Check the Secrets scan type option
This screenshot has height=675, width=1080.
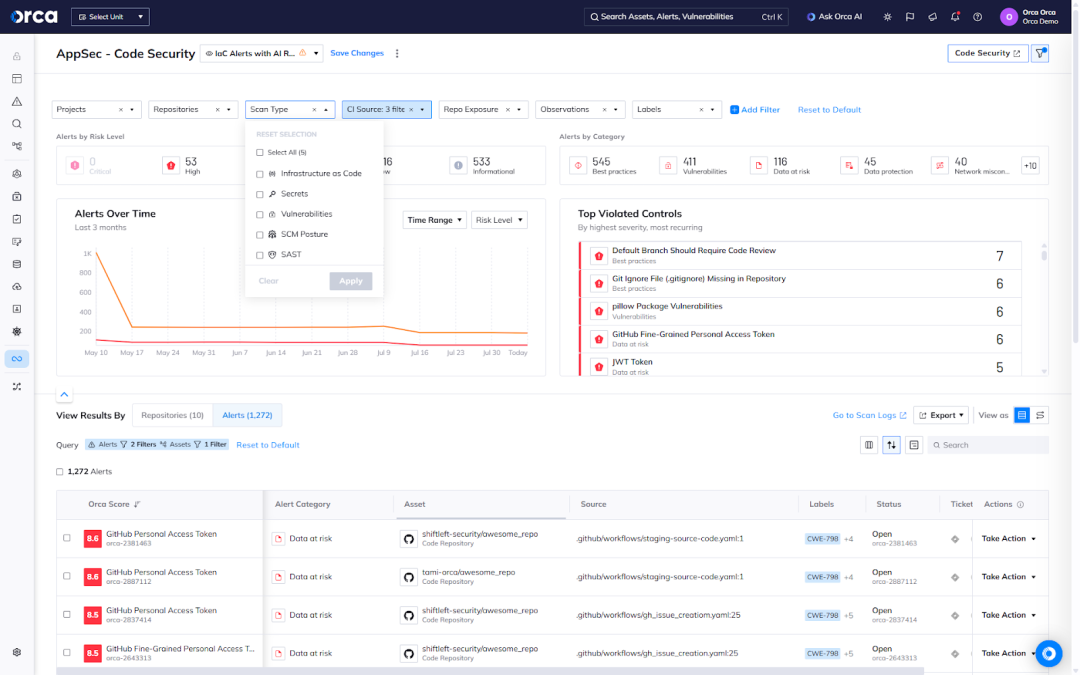(260, 194)
